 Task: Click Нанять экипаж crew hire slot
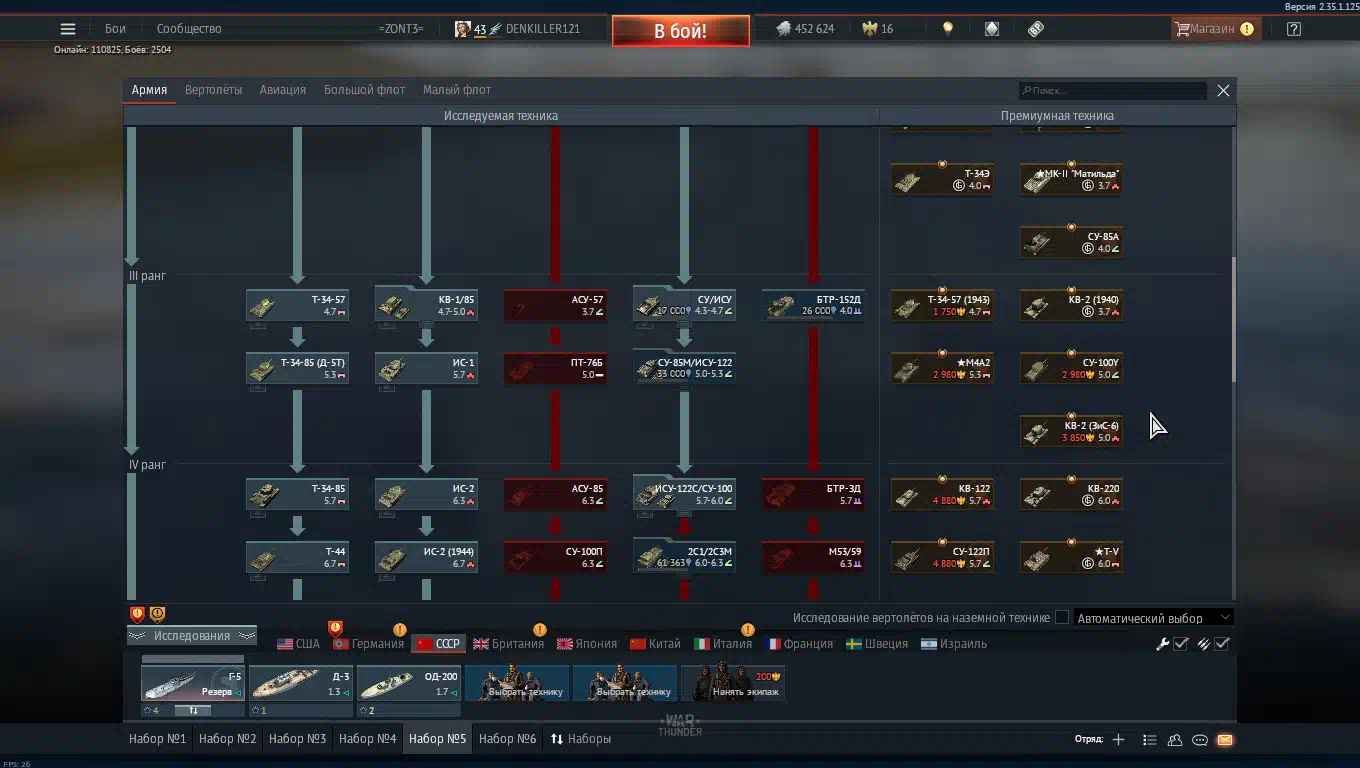coord(733,683)
